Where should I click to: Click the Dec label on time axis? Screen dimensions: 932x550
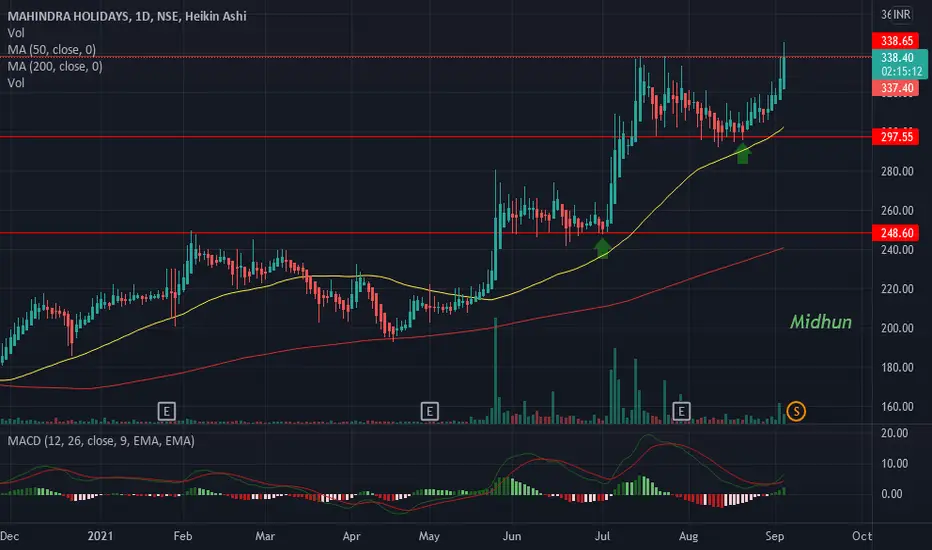coord(10,536)
